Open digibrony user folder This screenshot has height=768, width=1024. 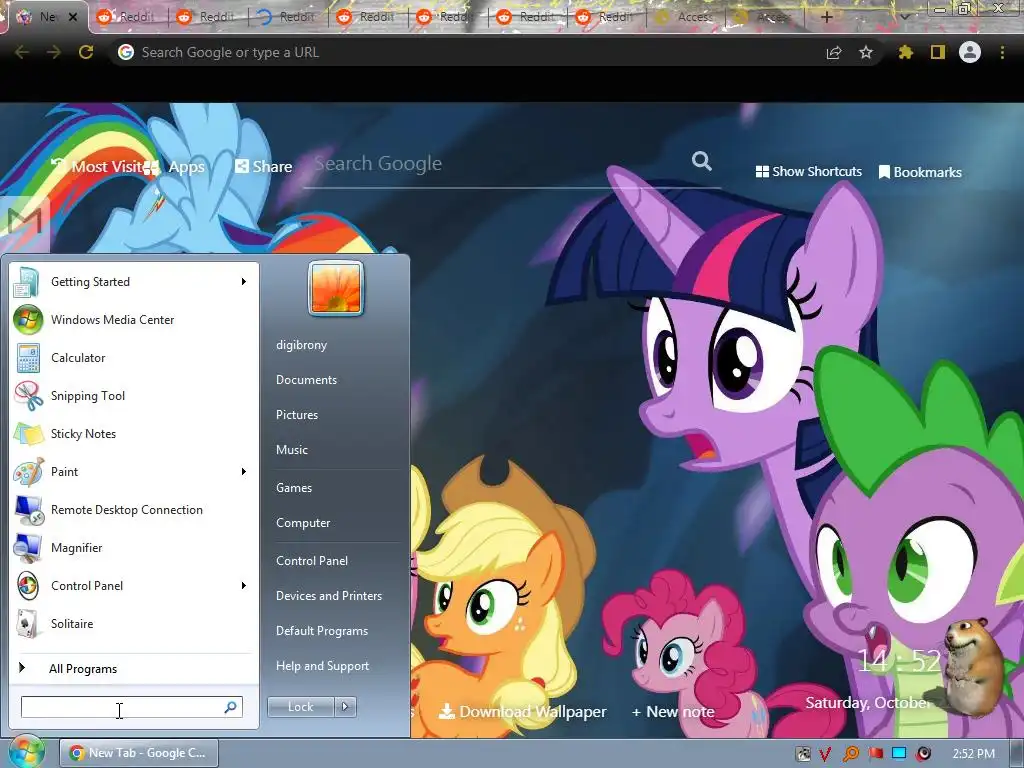(x=302, y=345)
